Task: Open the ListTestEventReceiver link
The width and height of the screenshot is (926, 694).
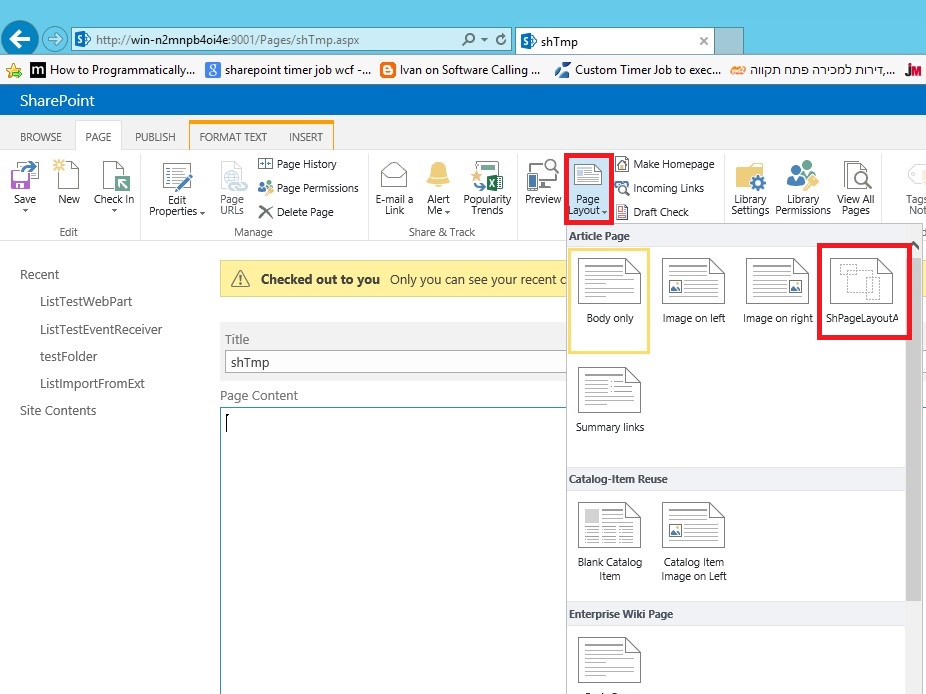Action: 101,329
